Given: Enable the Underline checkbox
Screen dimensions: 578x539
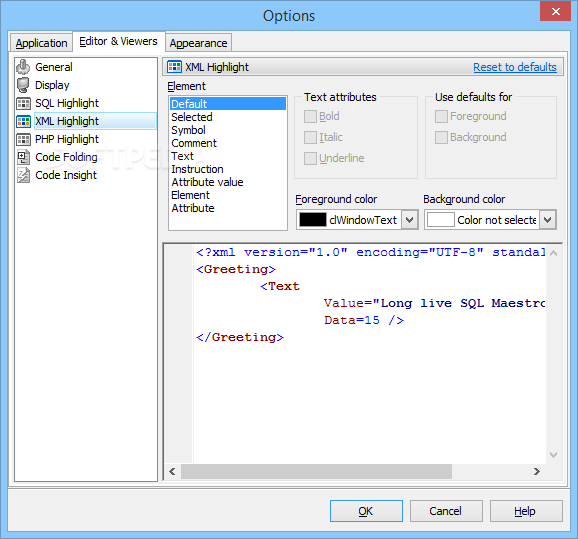Looking at the screenshot, I should (x=310, y=159).
